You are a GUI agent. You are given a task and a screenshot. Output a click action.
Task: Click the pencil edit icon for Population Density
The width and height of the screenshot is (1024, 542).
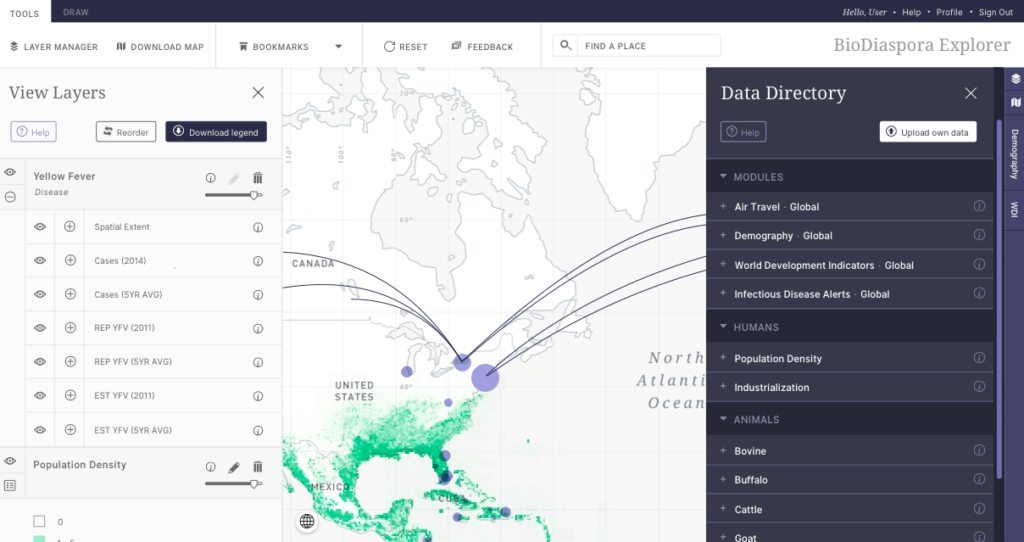point(234,467)
